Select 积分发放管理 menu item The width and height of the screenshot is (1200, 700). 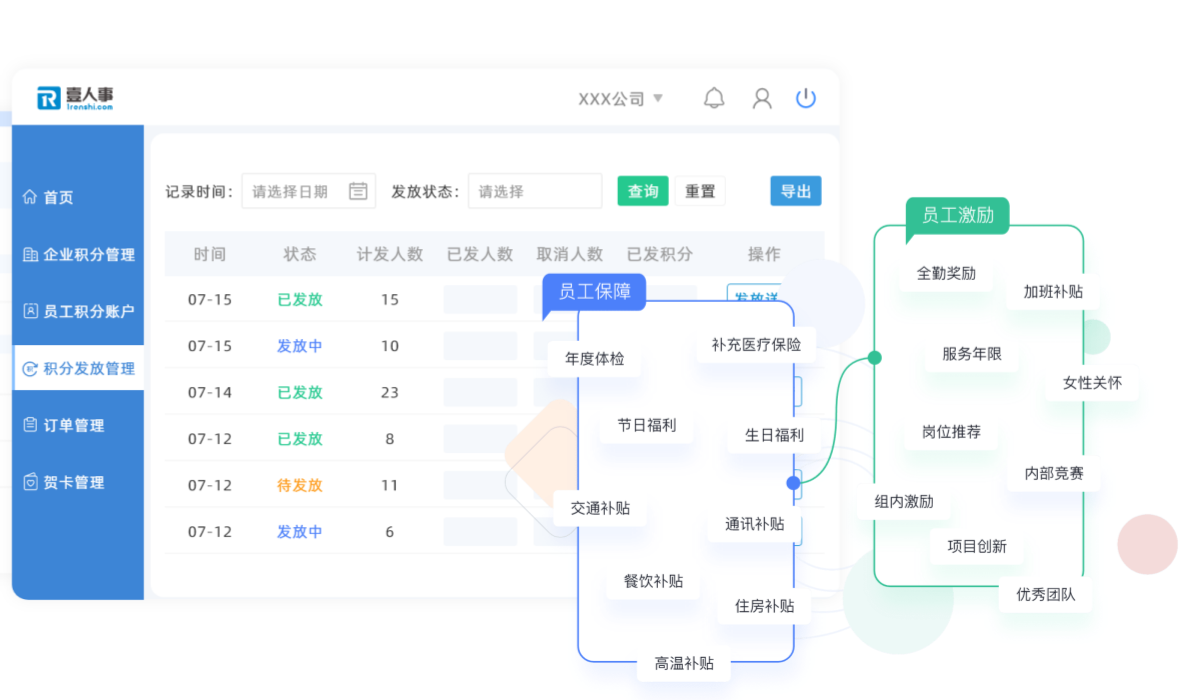point(78,368)
